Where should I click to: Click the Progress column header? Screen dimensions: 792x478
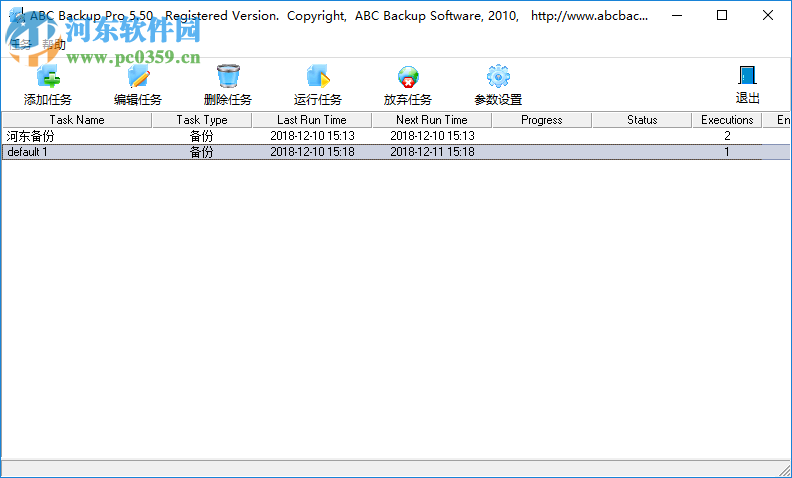[541, 120]
